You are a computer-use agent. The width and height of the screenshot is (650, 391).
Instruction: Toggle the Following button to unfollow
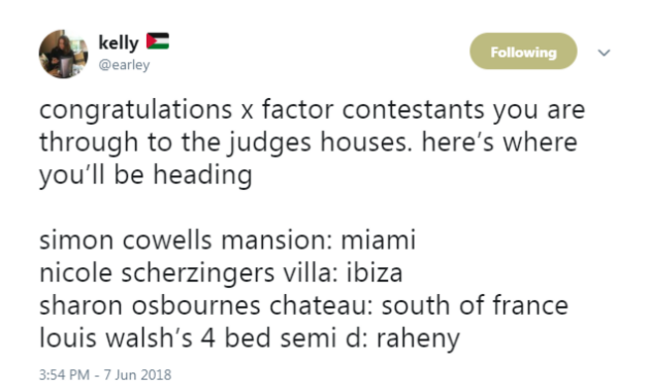pos(523,51)
